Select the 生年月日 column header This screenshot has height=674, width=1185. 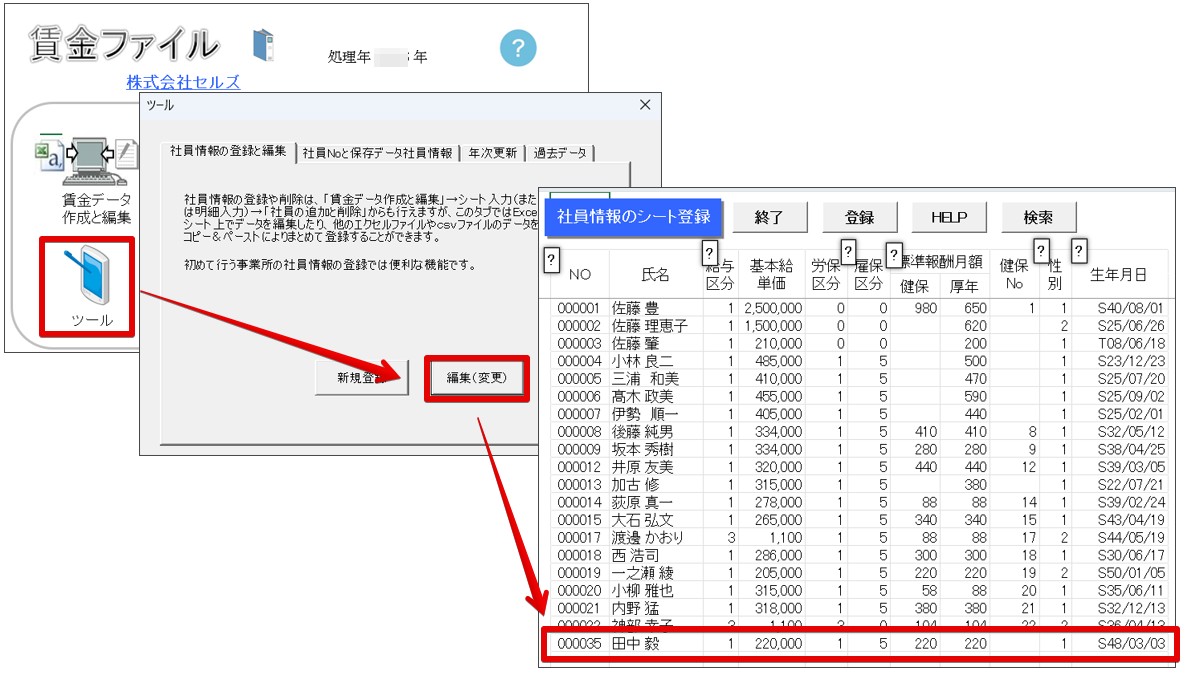pyautogui.click(x=1118, y=274)
